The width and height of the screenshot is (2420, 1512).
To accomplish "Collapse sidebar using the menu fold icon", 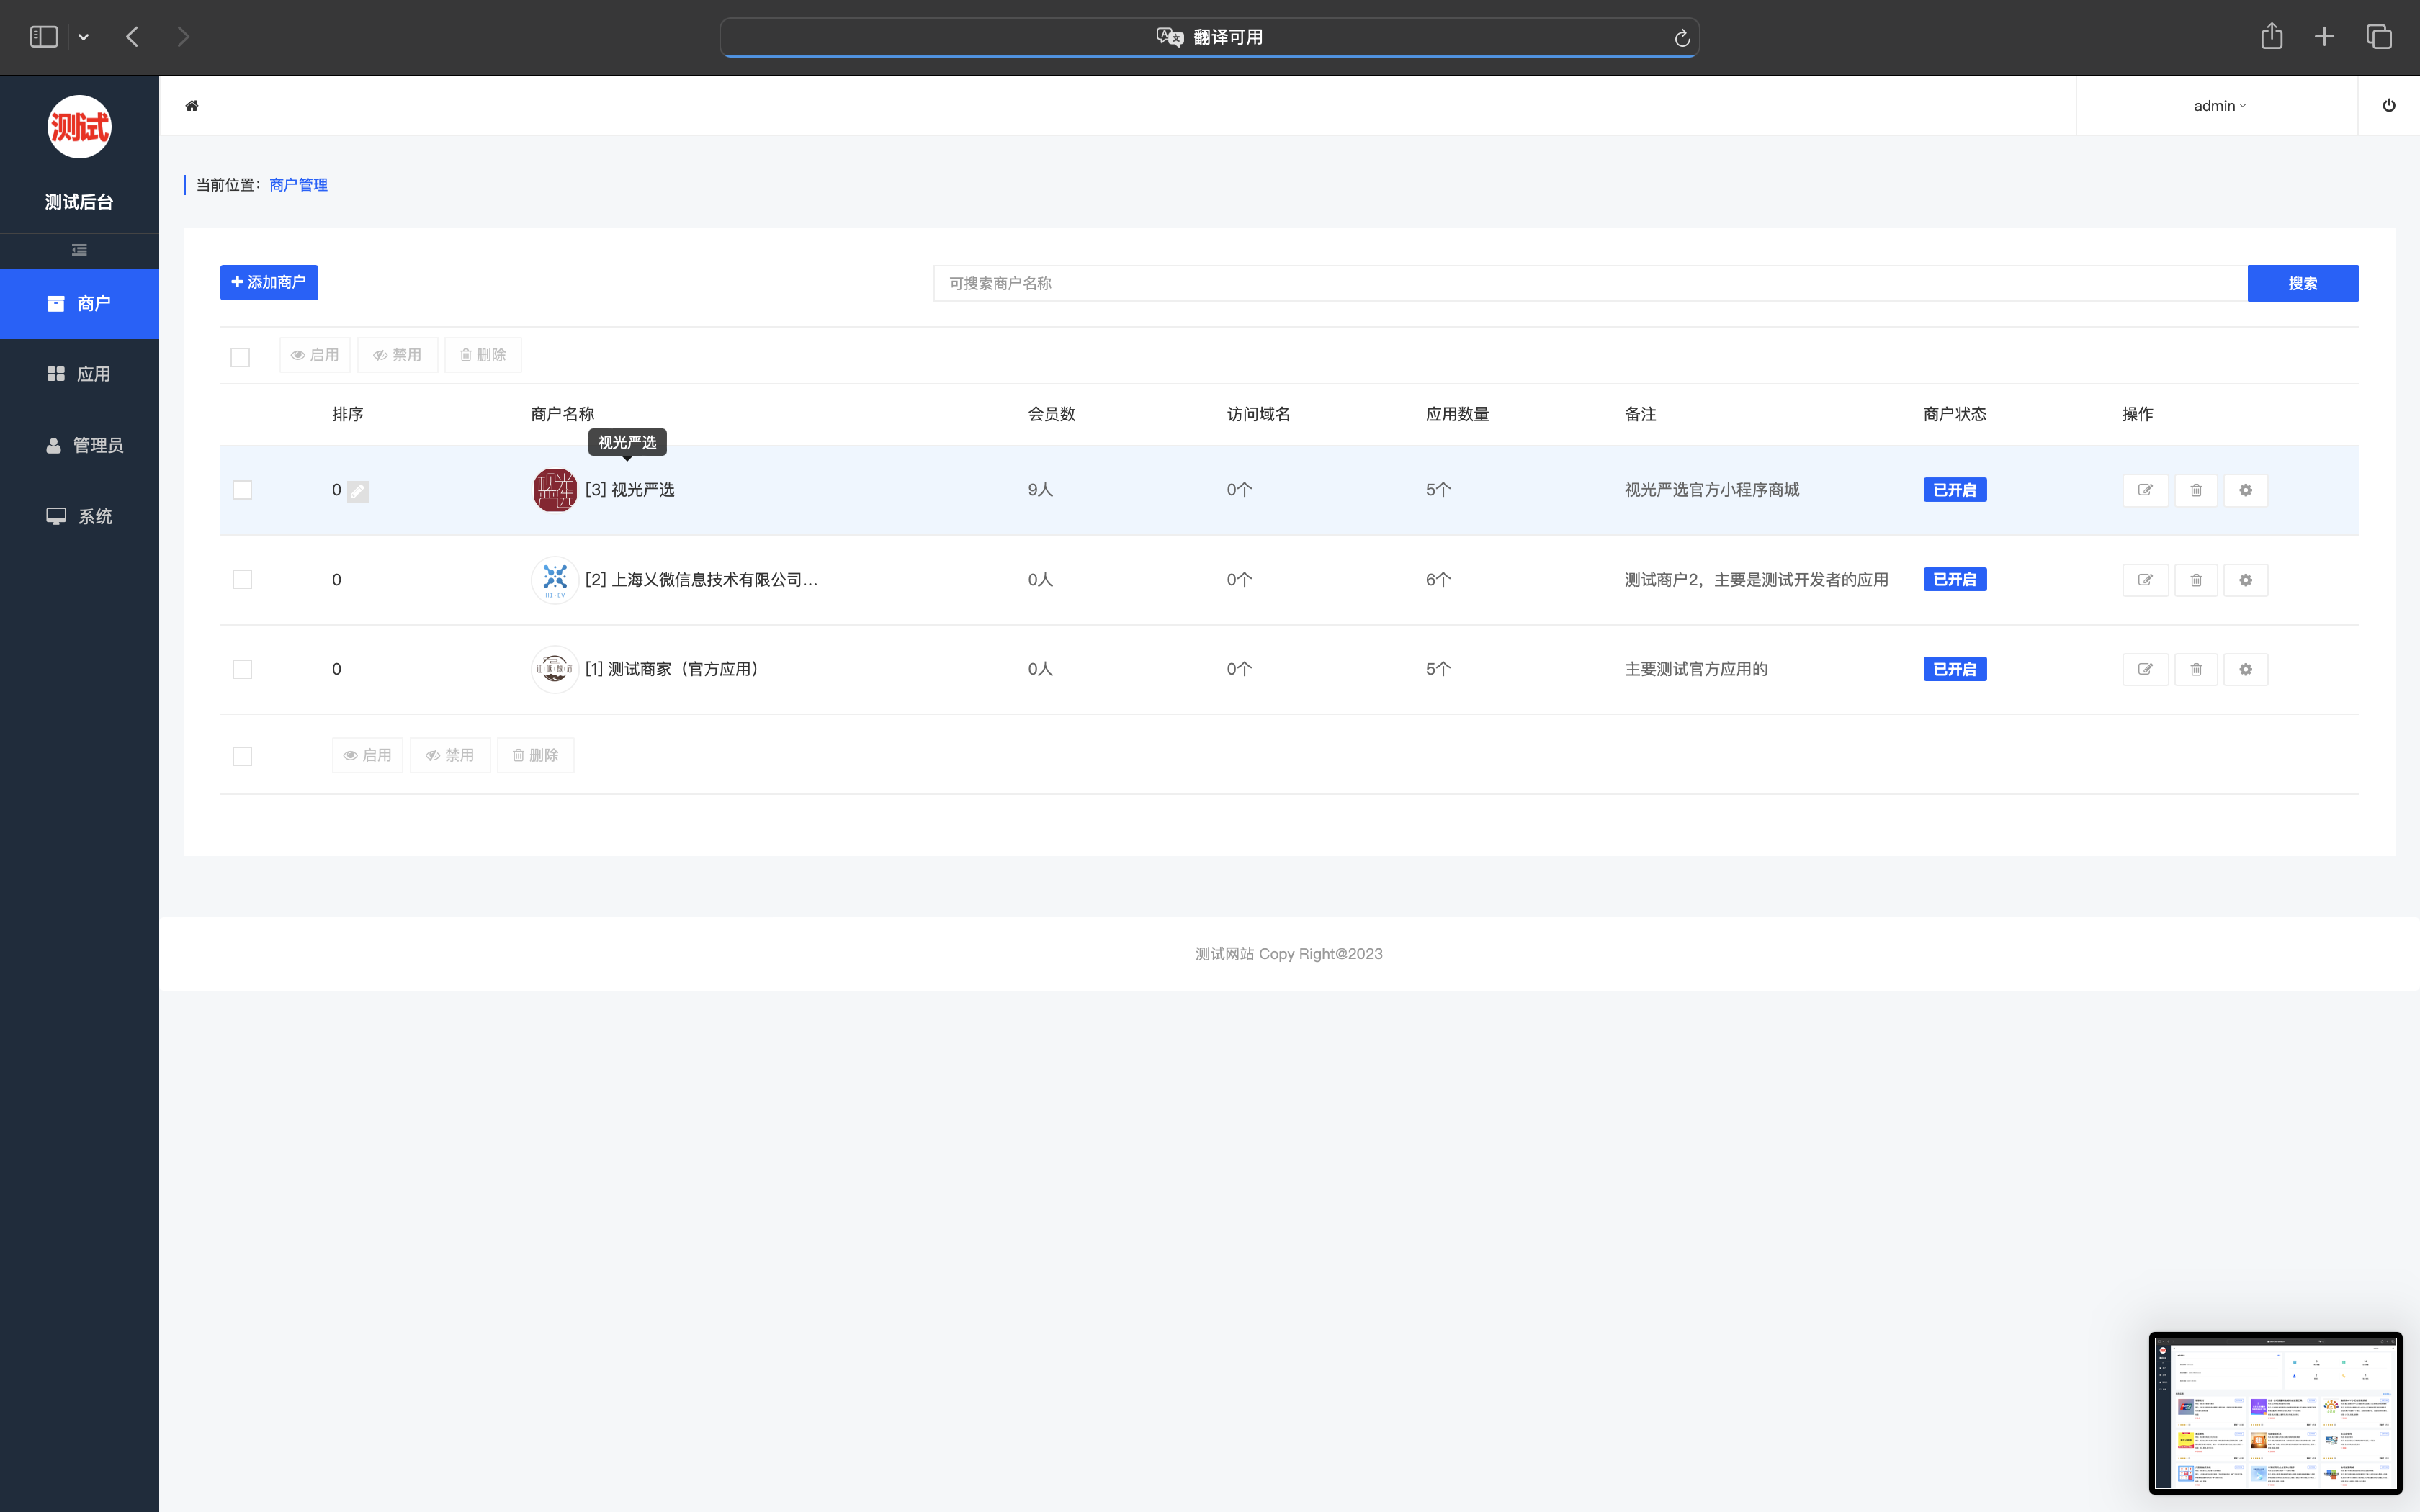I will click(79, 250).
